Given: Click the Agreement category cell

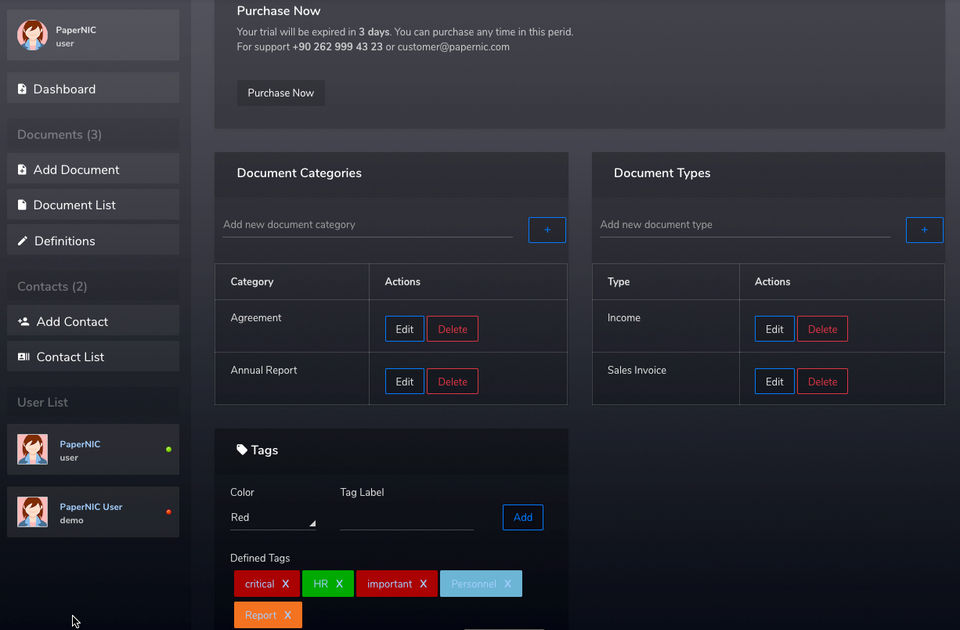Looking at the screenshot, I should pos(292,326).
